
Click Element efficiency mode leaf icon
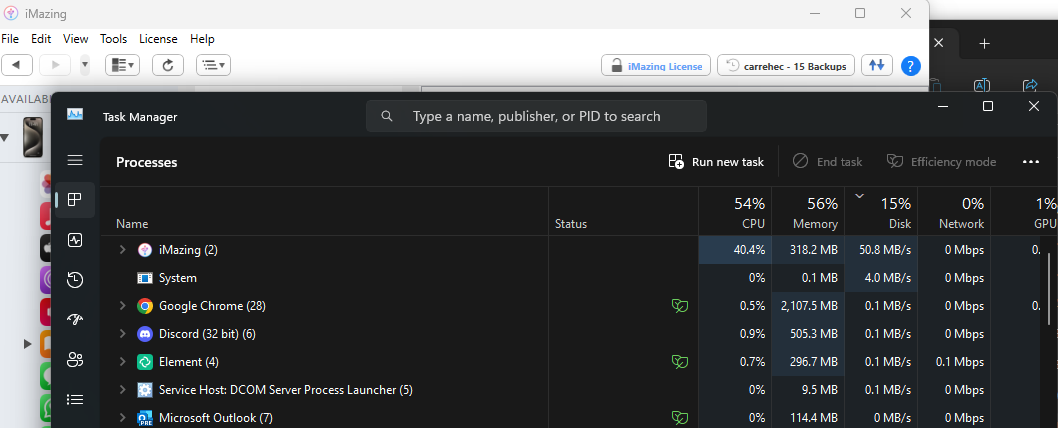coord(679,362)
